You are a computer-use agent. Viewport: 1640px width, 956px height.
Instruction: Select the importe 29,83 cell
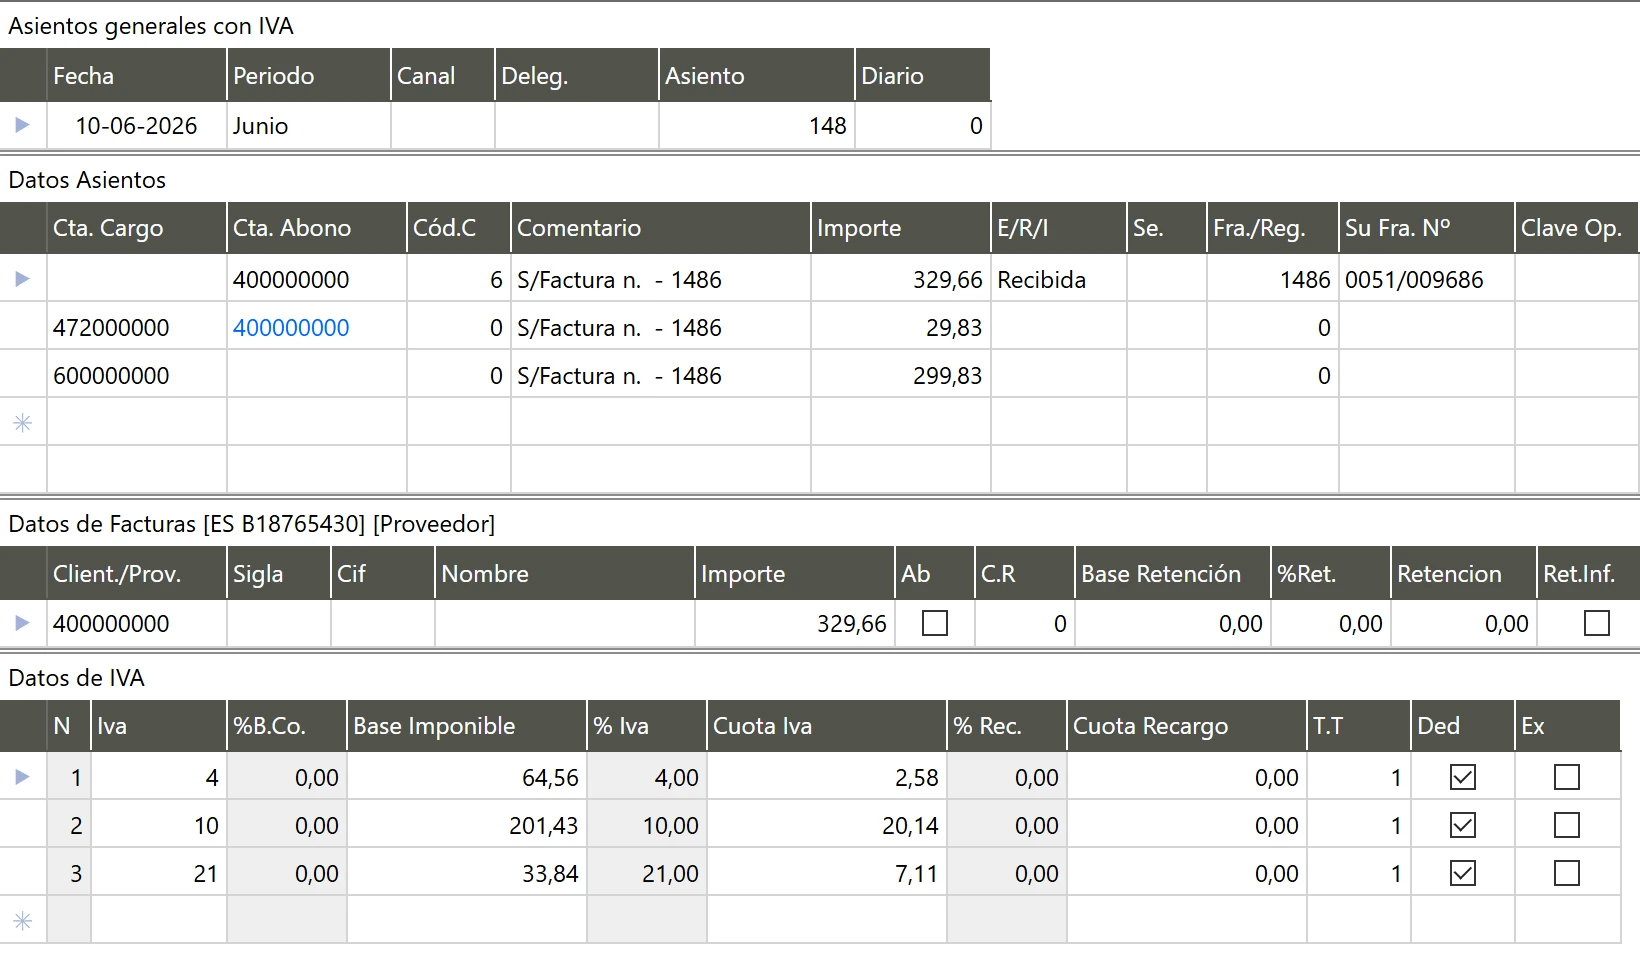tap(901, 327)
